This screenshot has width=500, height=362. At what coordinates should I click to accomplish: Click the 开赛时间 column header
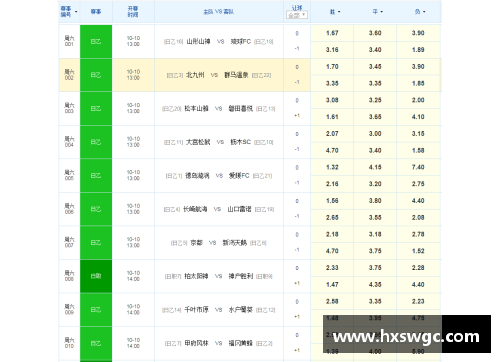(133, 12)
